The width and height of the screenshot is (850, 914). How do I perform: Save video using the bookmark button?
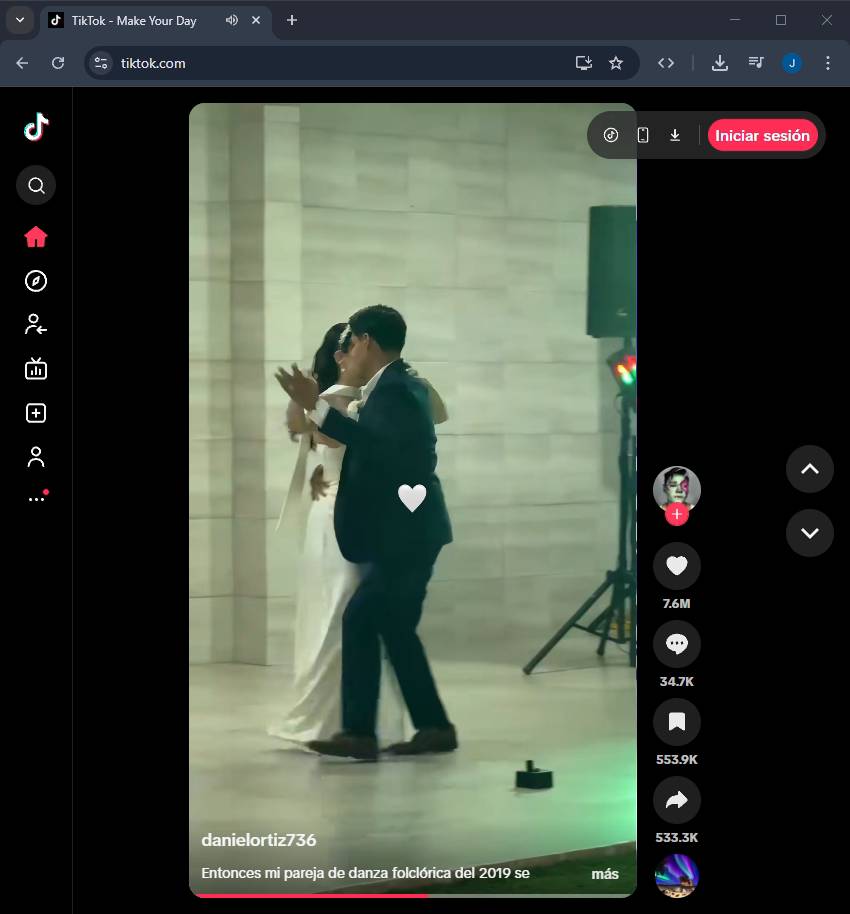click(x=676, y=722)
